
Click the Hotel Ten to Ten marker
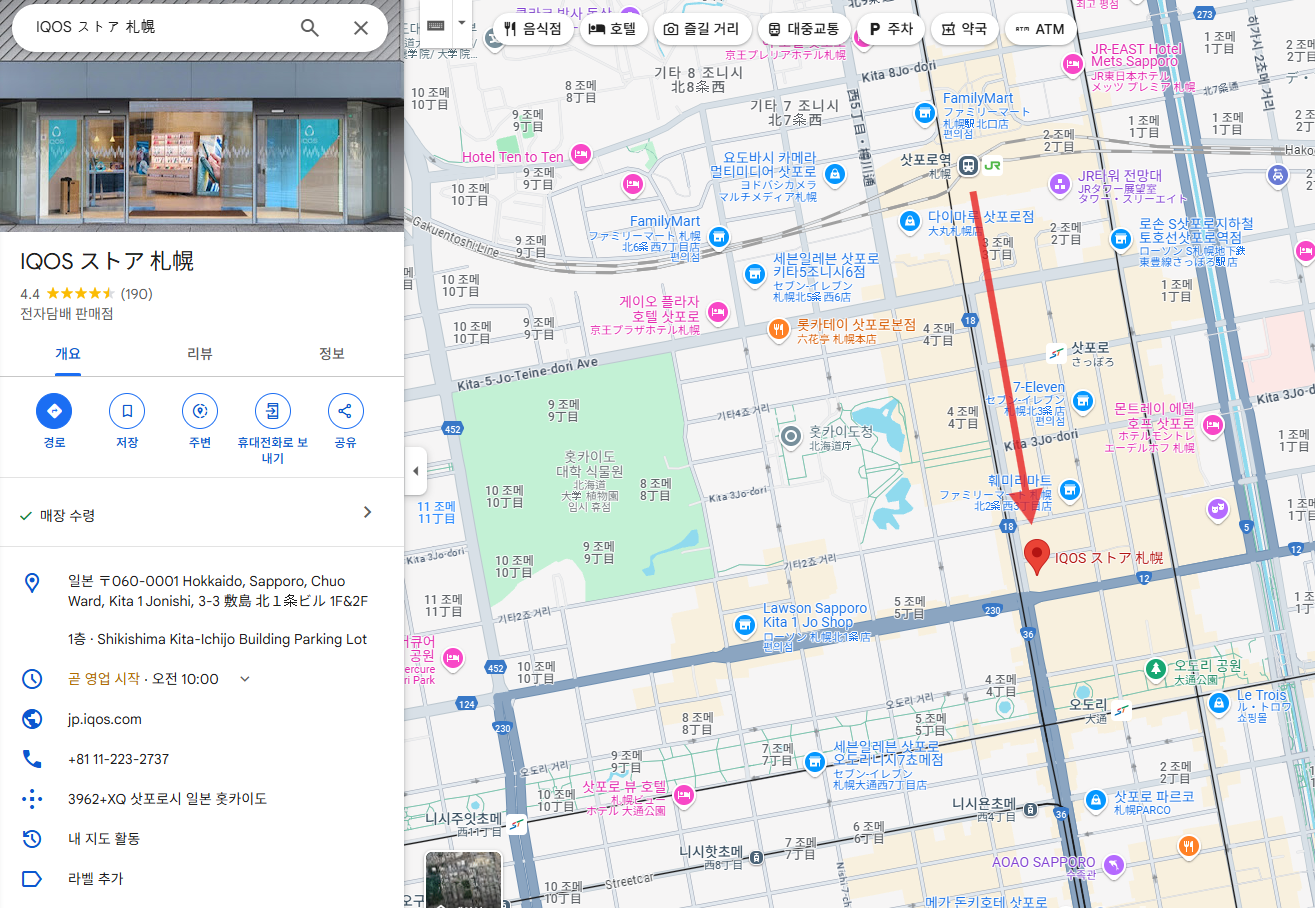click(579, 156)
